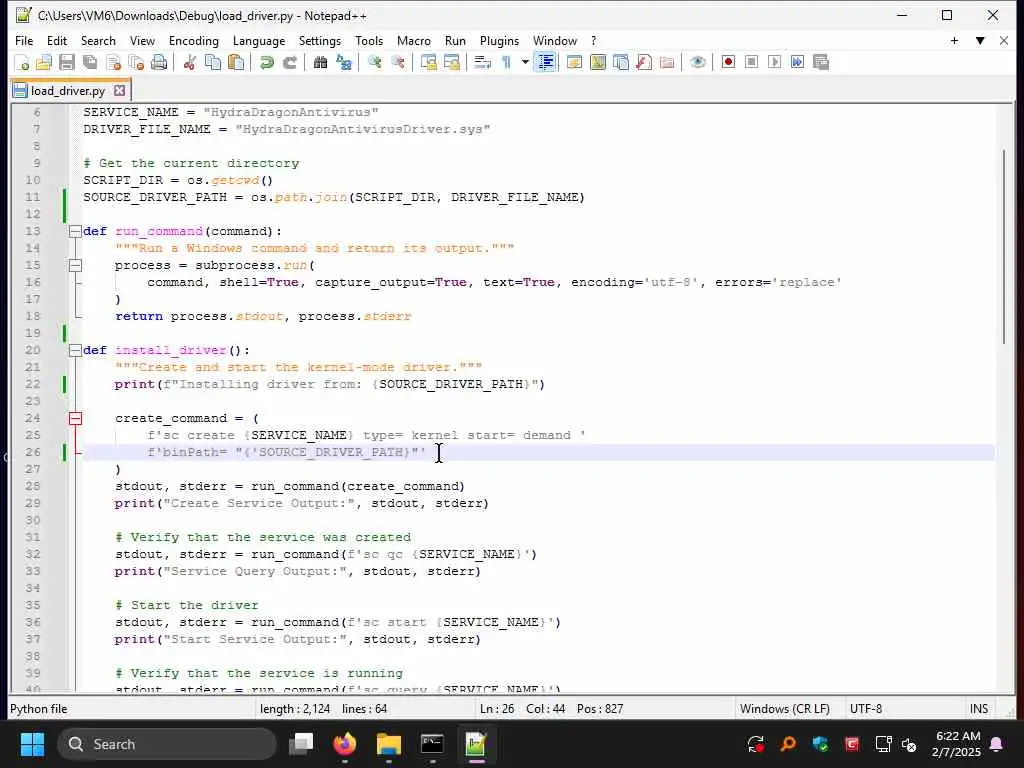Click the Redo toolbar icon
The image size is (1024, 768).
(x=289, y=63)
